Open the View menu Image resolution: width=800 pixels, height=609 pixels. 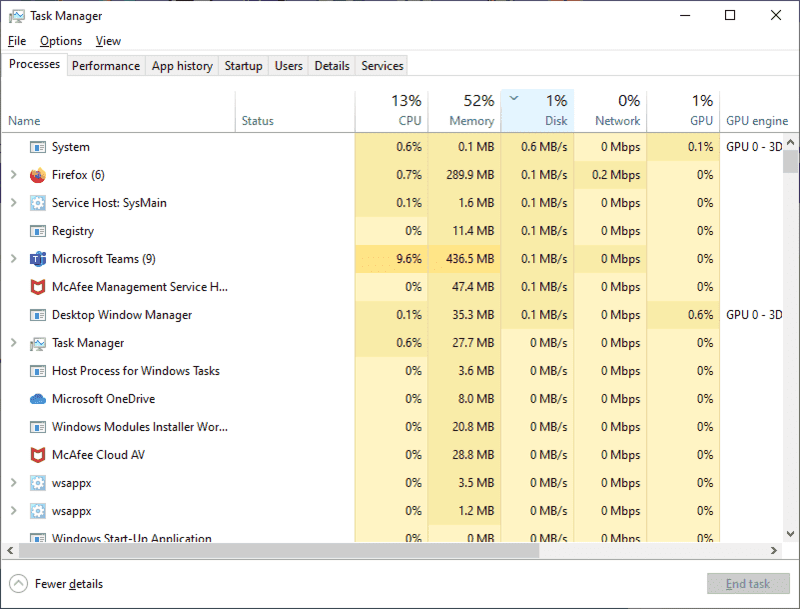click(x=108, y=41)
